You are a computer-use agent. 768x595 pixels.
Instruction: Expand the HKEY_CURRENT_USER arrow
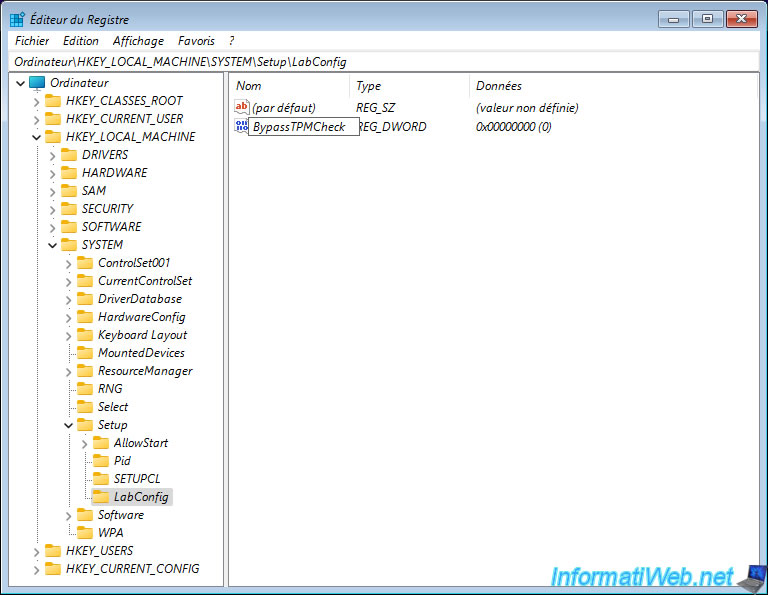coord(36,119)
